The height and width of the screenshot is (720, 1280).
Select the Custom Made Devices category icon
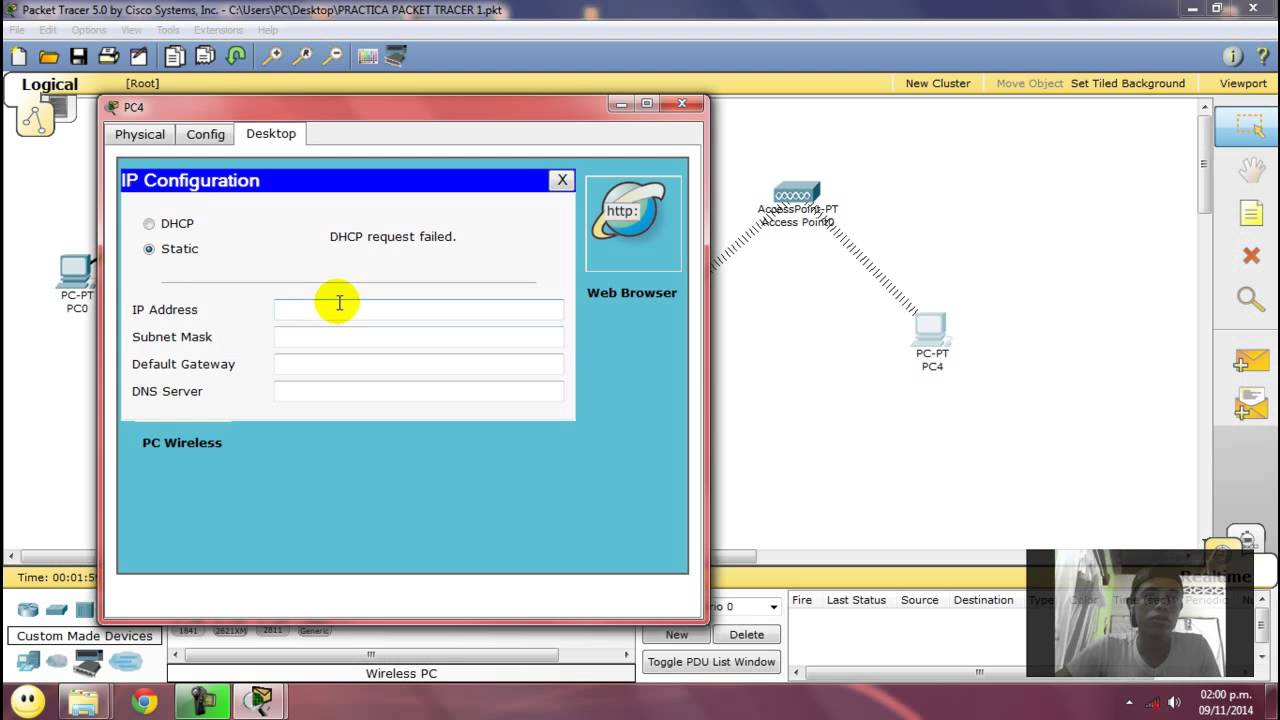coord(89,662)
